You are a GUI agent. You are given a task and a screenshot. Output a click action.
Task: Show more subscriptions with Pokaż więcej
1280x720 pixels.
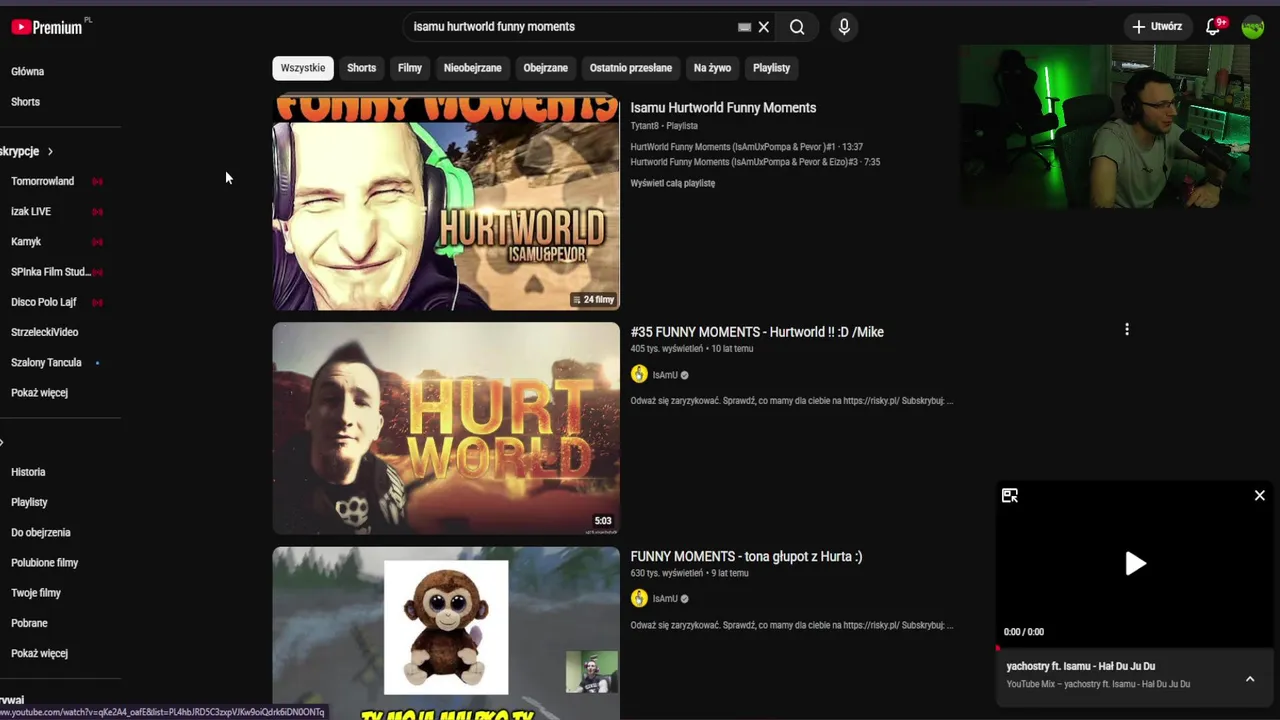pyautogui.click(x=39, y=392)
